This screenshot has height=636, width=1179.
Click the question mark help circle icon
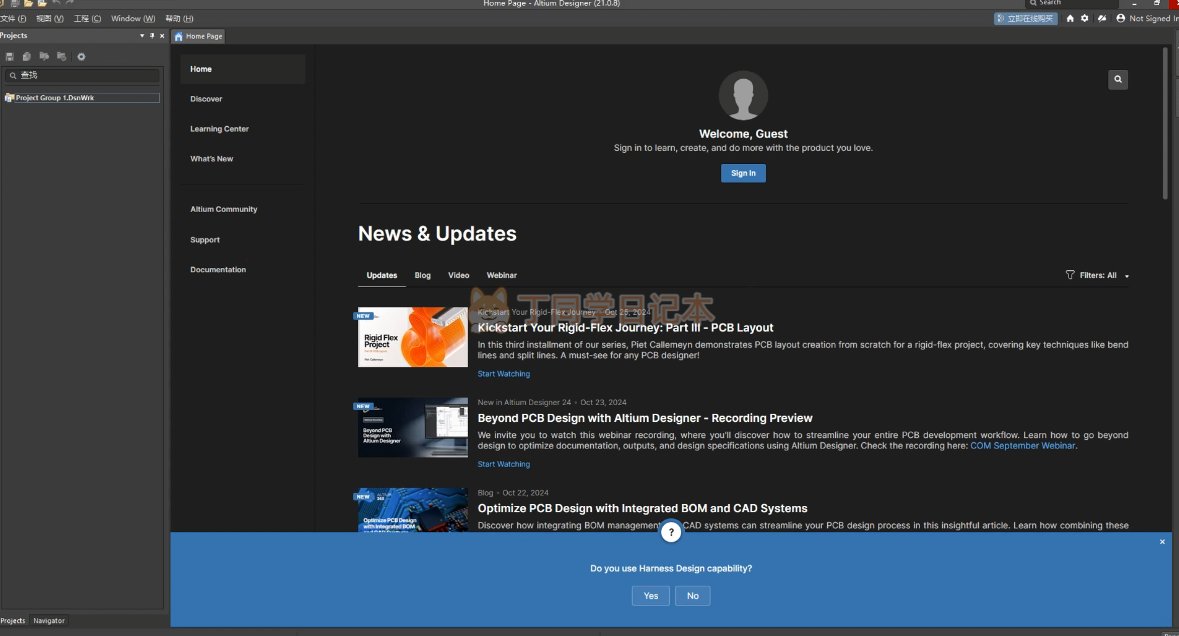point(671,532)
